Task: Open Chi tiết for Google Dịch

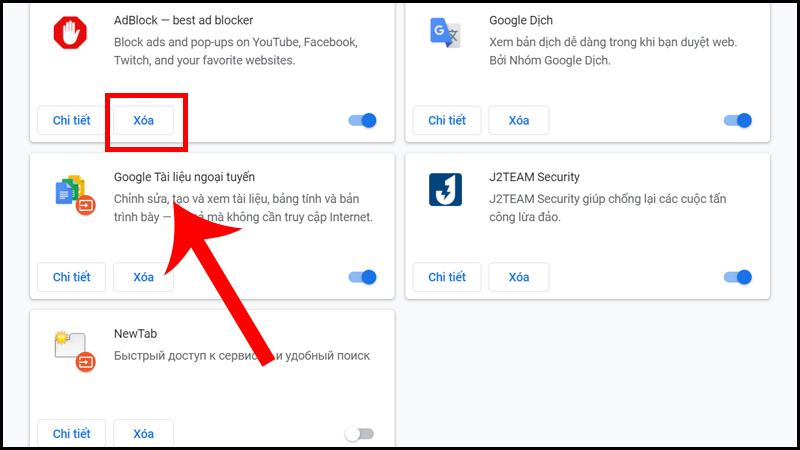Action: [x=447, y=120]
